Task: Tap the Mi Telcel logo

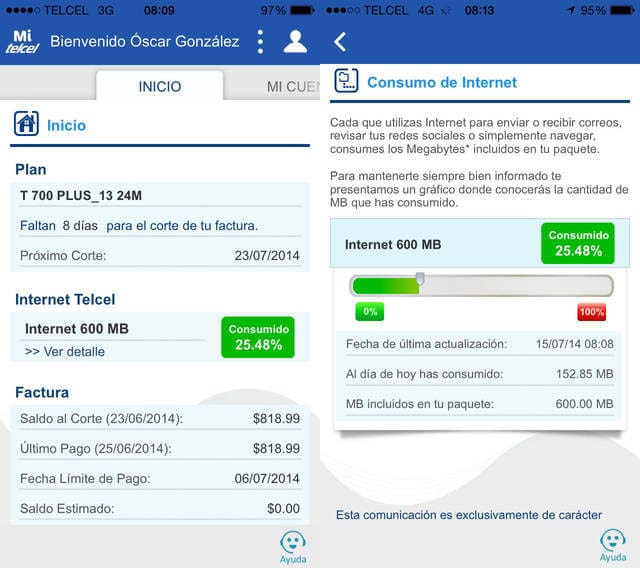Action: [x=22, y=42]
